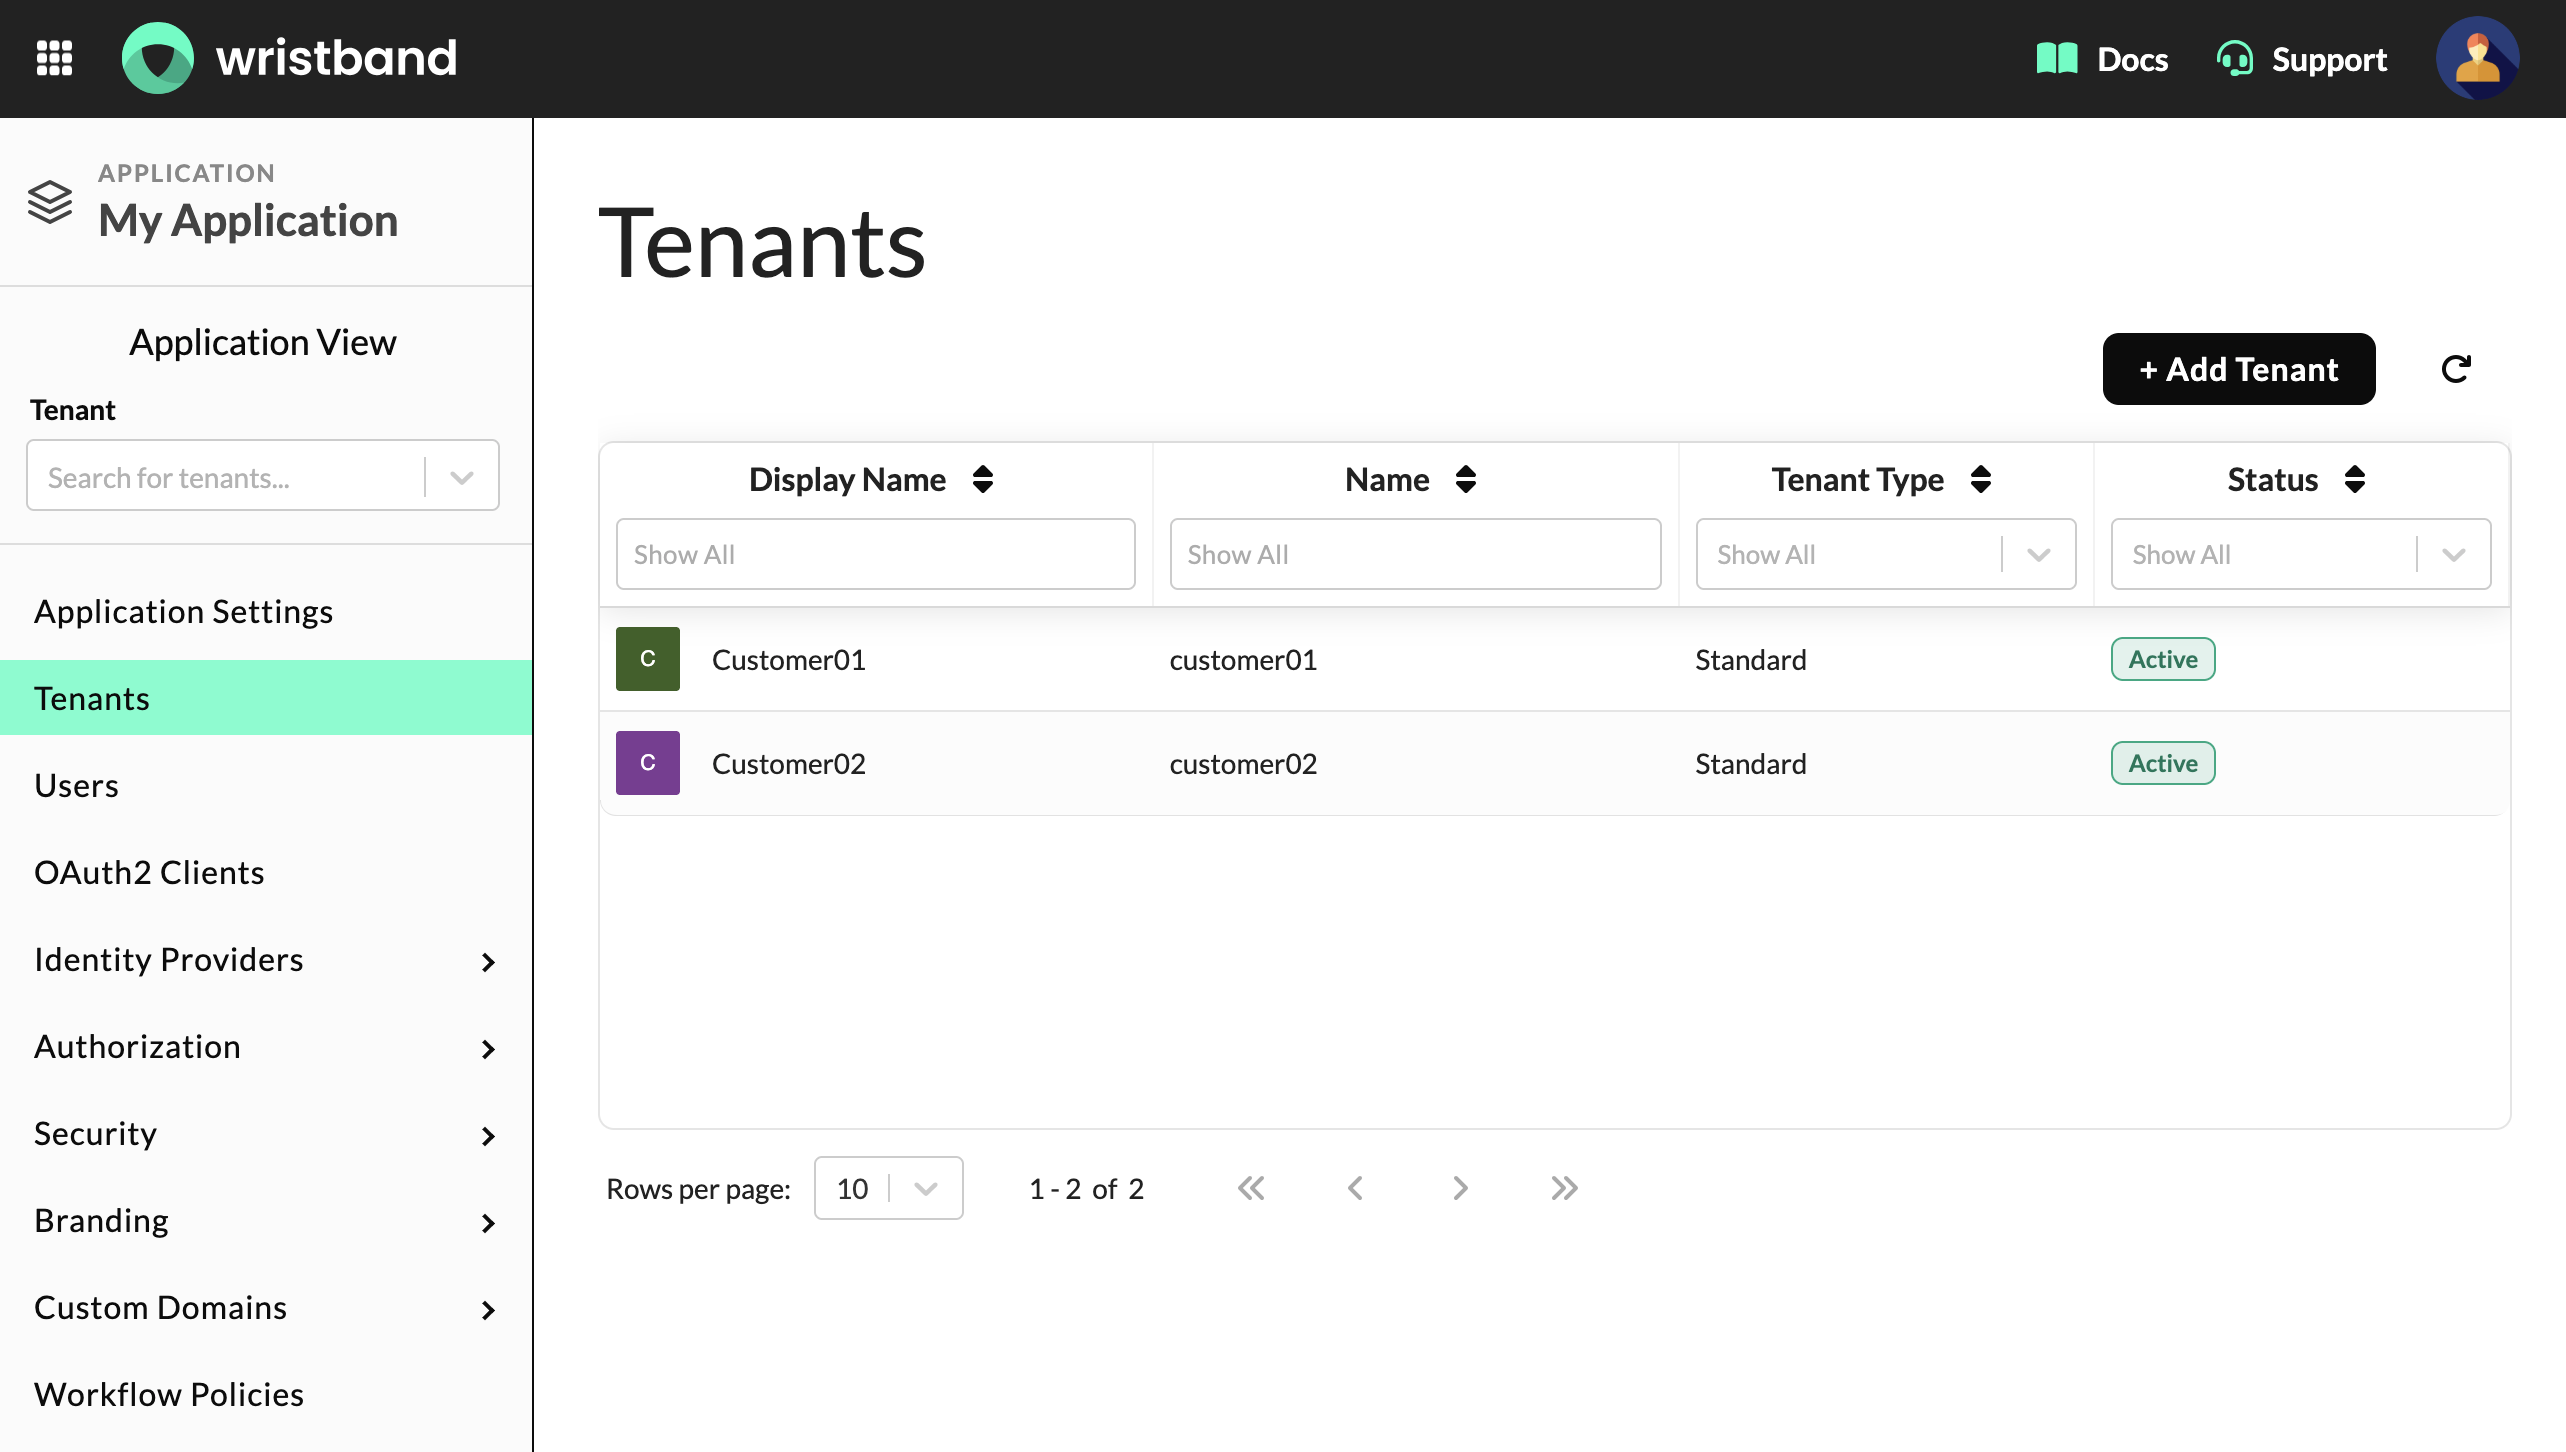Sort by Status column arrows
The image size is (2566, 1452).
tap(2355, 479)
